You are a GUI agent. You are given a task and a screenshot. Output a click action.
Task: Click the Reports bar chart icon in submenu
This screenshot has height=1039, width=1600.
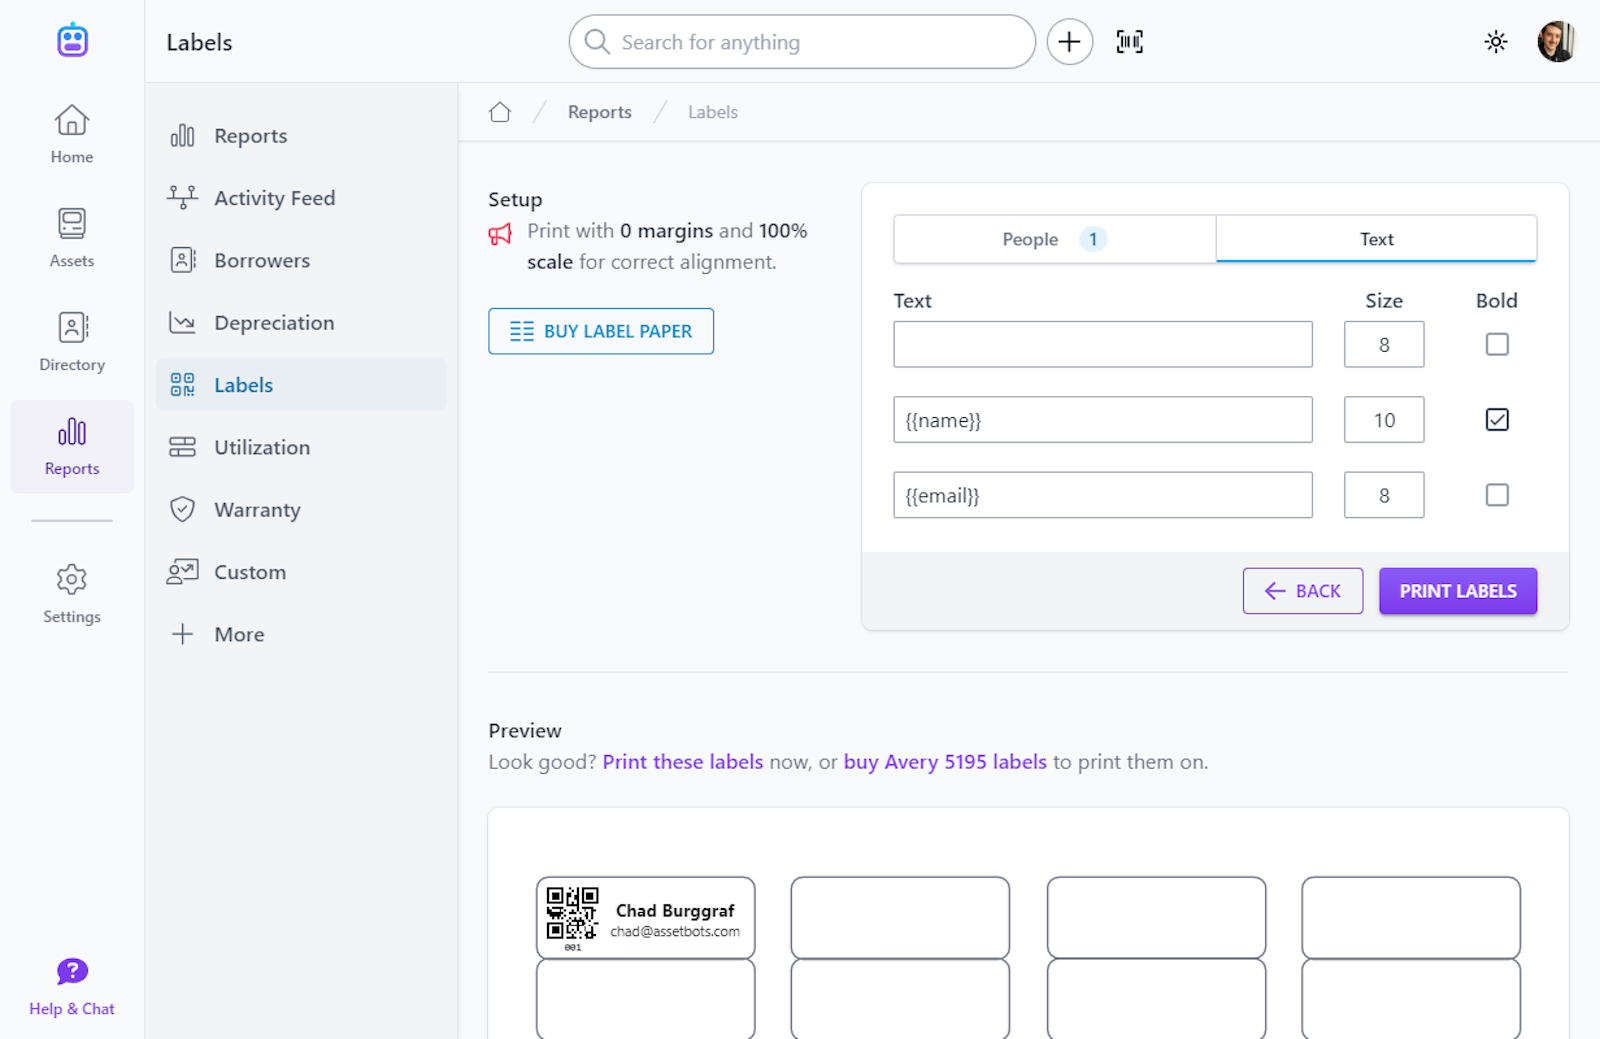[x=182, y=136]
